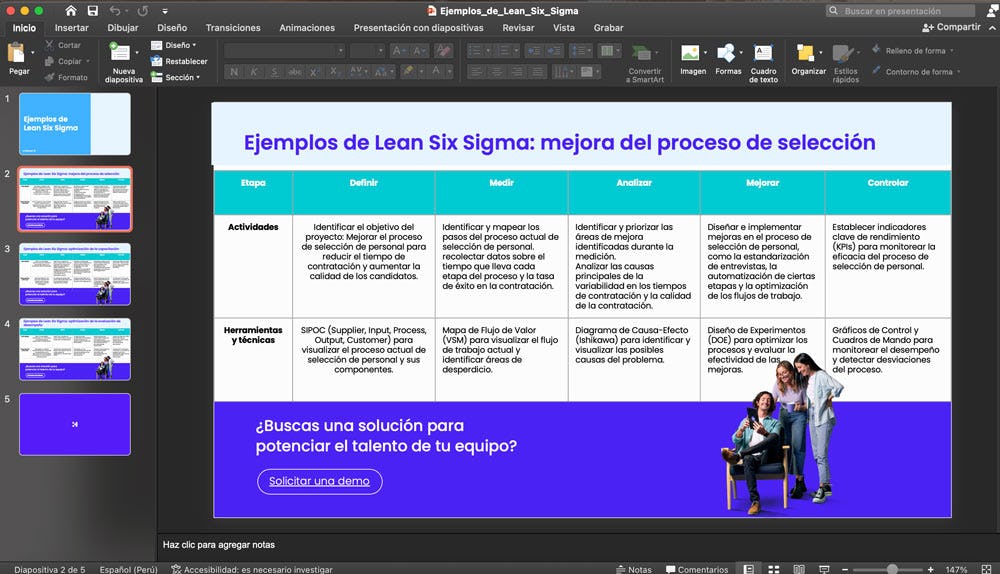Center the text alignment
Viewport: 1000px width, 574px height.
[x=496, y=72]
